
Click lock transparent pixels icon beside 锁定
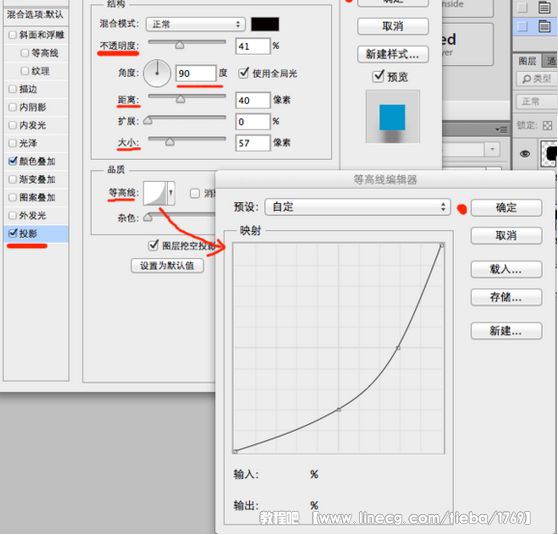[547, 125]
